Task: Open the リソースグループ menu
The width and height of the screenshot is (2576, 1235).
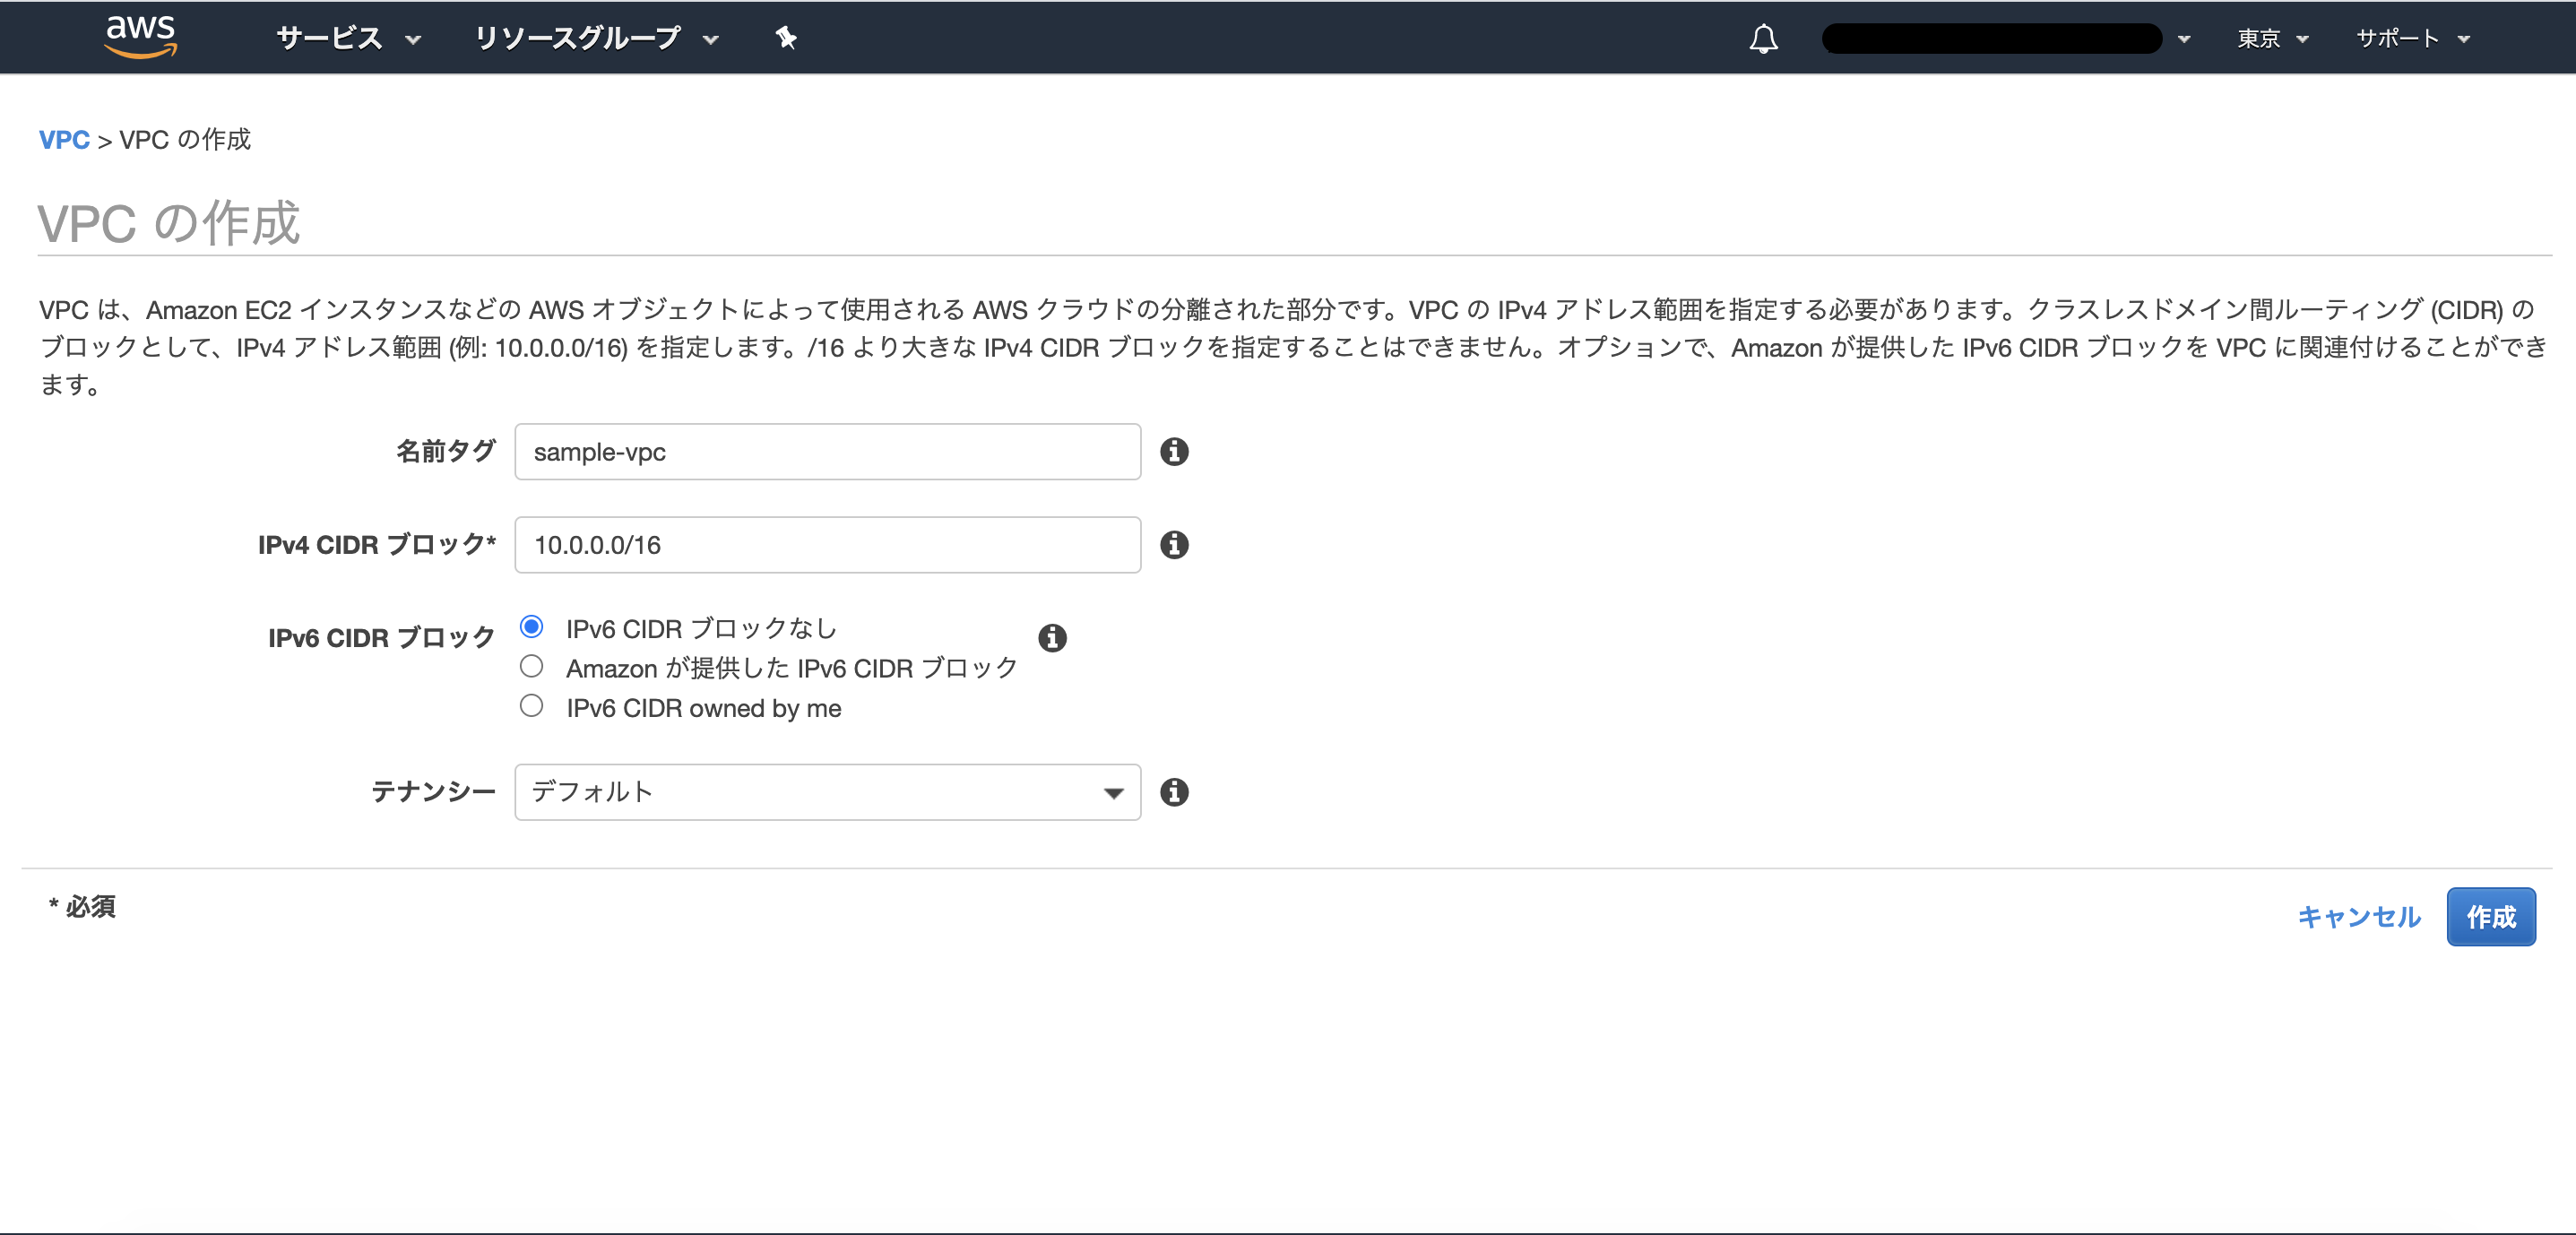Action: pos(595,38)
